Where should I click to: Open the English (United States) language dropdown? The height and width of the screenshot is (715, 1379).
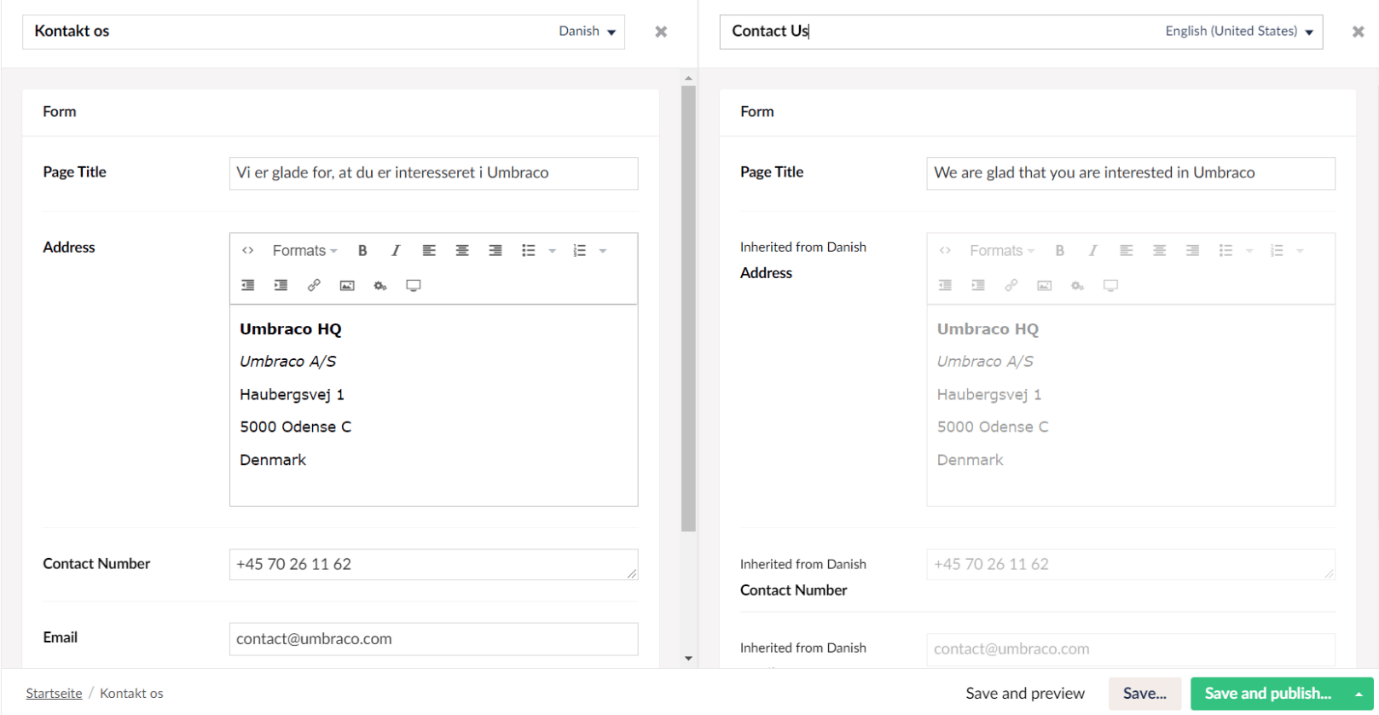pyautogui.click(x=1239, y=31)
